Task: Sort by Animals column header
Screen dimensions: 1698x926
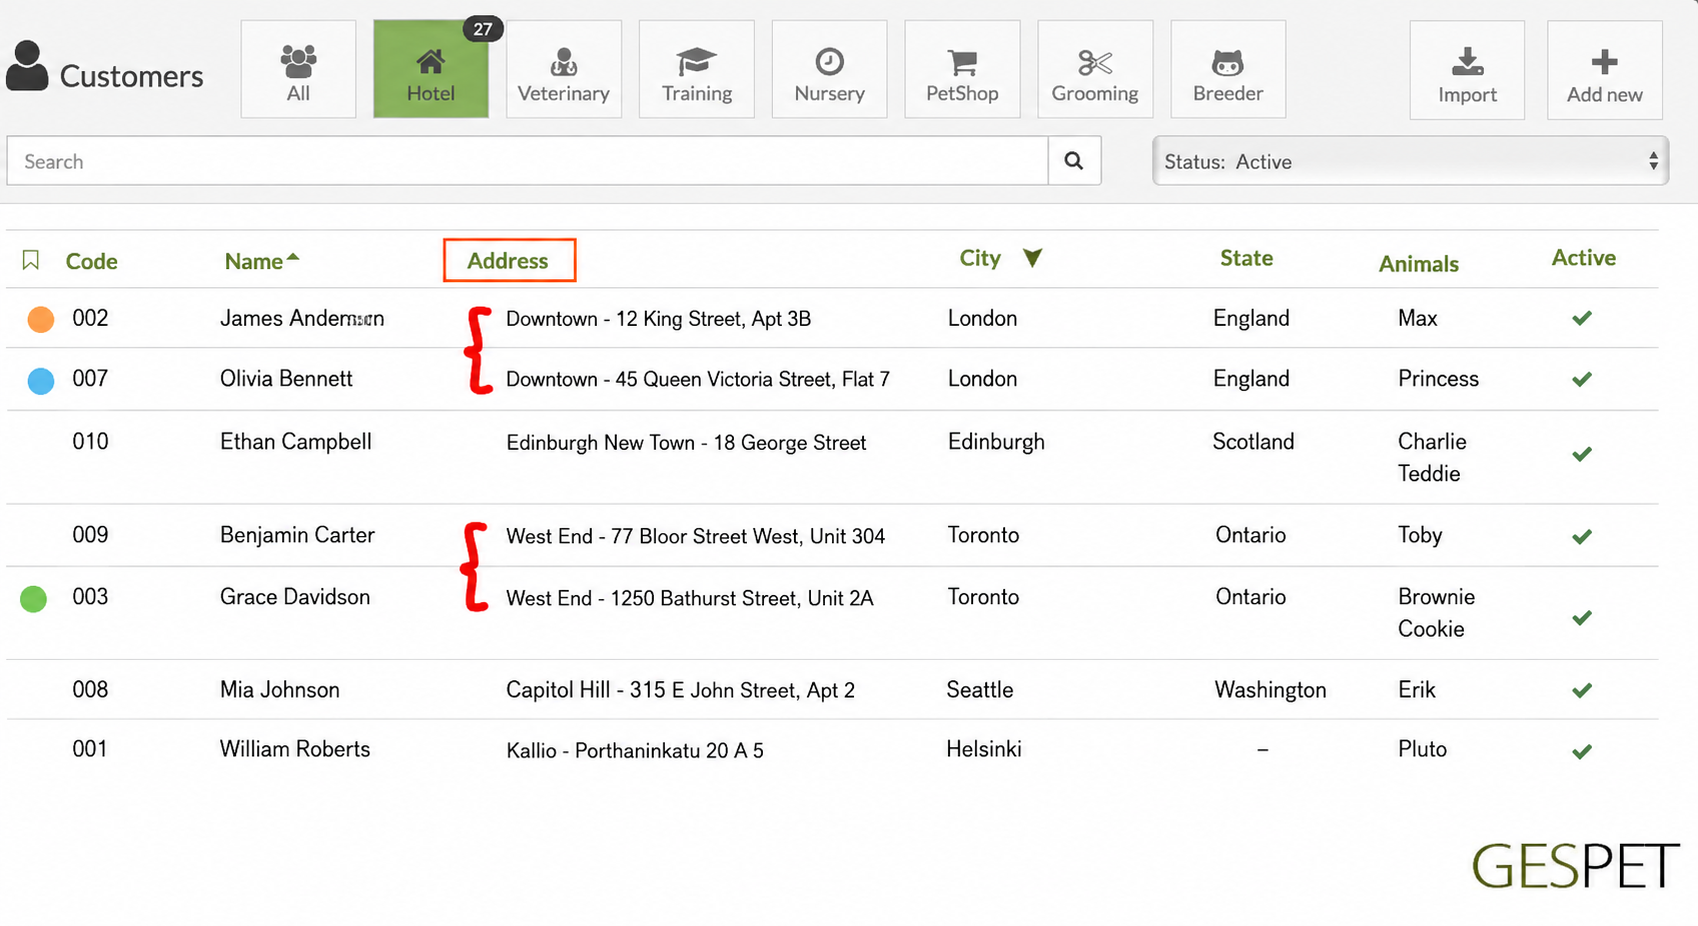Action: 1419,264
